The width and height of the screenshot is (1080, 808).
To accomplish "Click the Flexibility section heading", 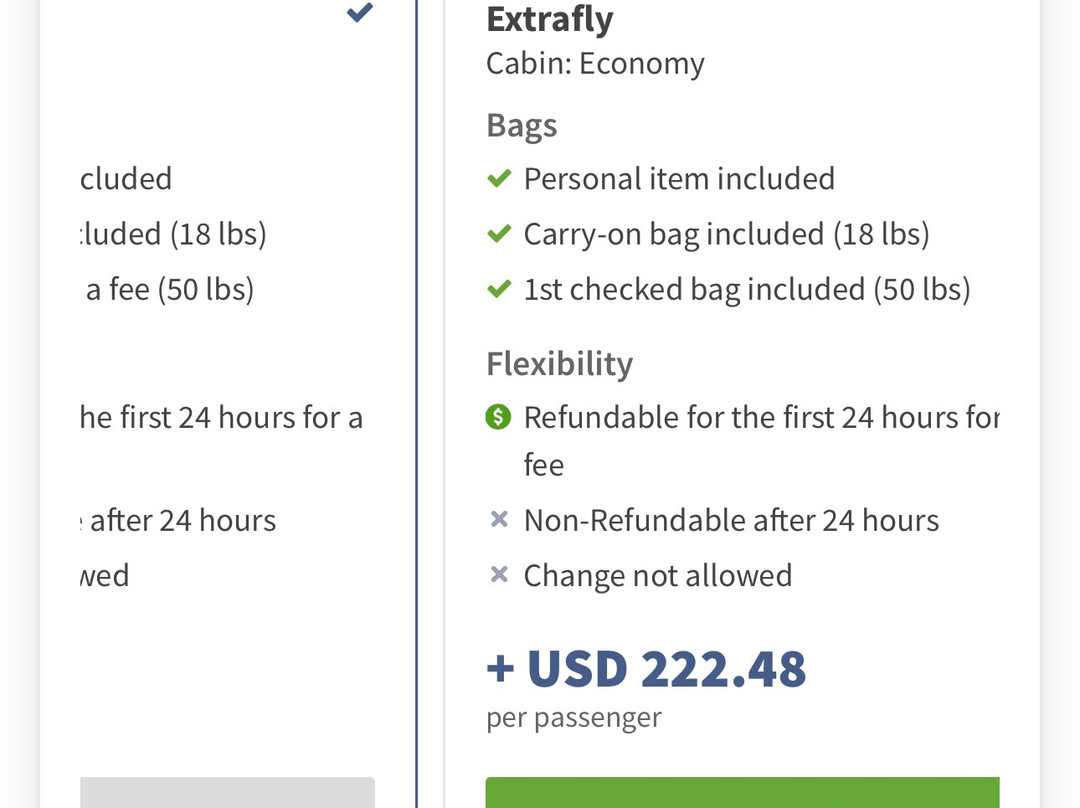I will click(559, 363).
